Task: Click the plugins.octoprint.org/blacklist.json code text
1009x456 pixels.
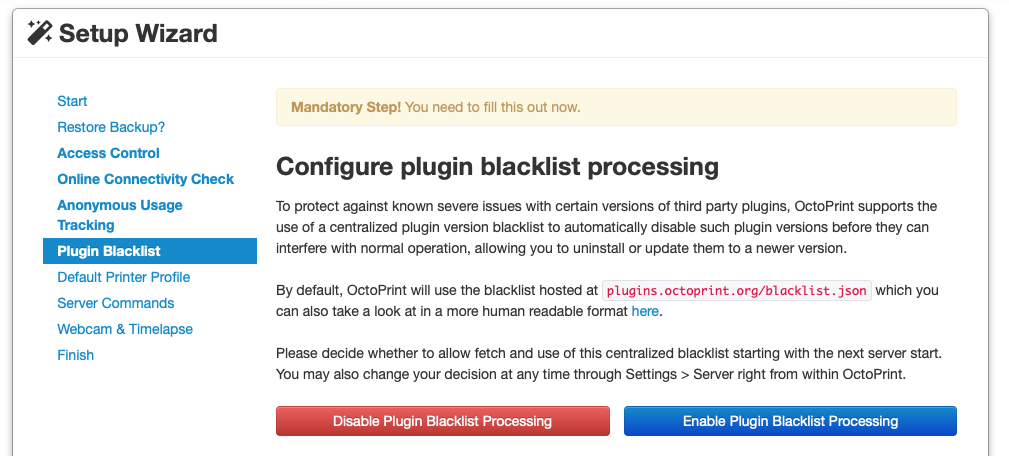Action: point(737,291)
